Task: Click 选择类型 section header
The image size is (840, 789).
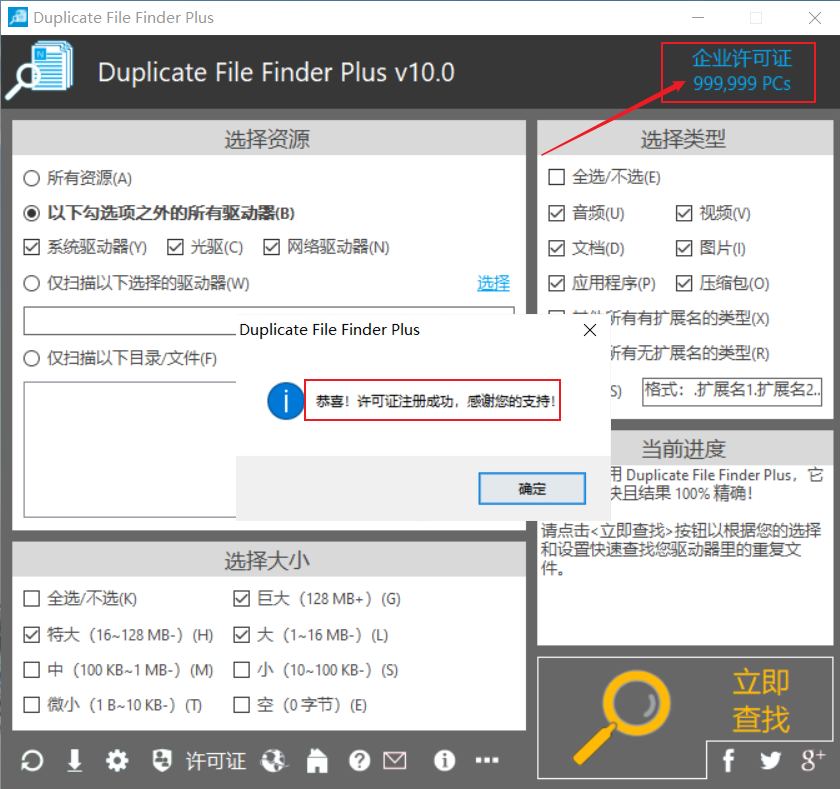Action: (684, 139)
